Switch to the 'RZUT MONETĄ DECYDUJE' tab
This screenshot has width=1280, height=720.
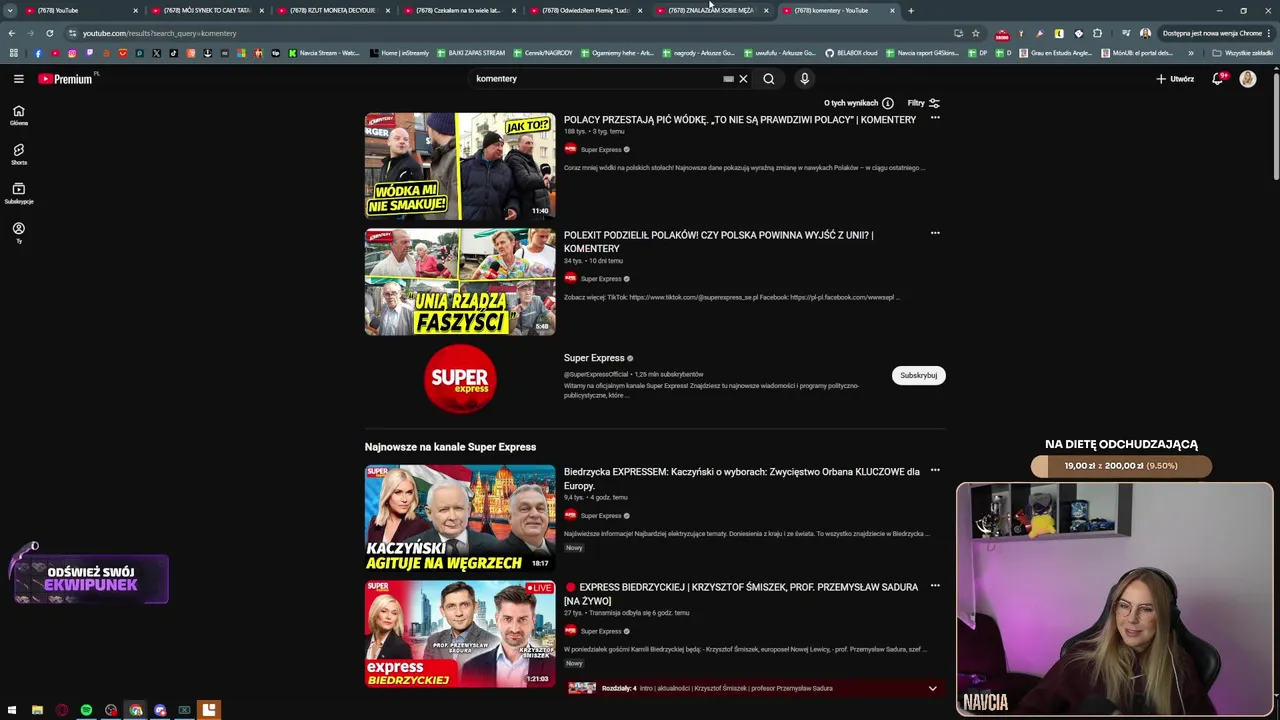pos(332,11)
